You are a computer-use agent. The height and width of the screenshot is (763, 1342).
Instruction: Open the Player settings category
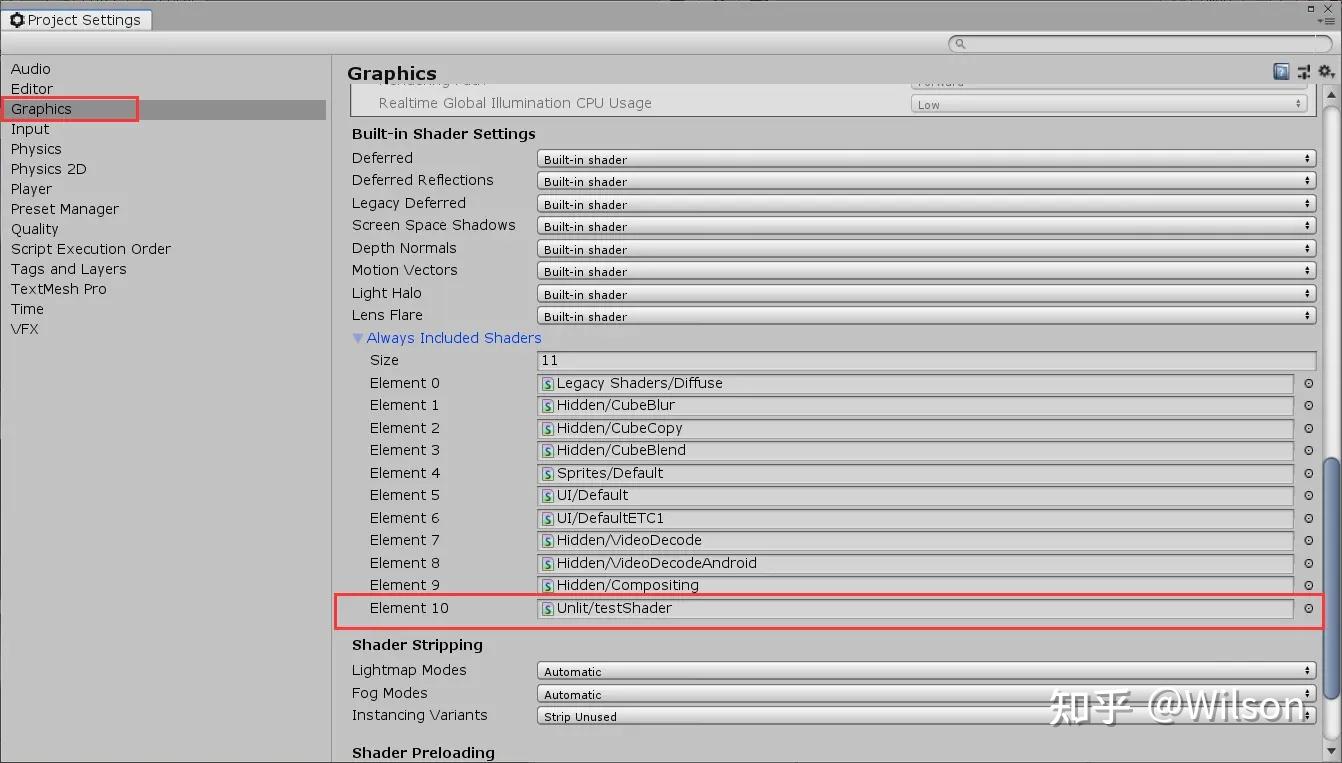pyautogui.click(x=31, y=189)
